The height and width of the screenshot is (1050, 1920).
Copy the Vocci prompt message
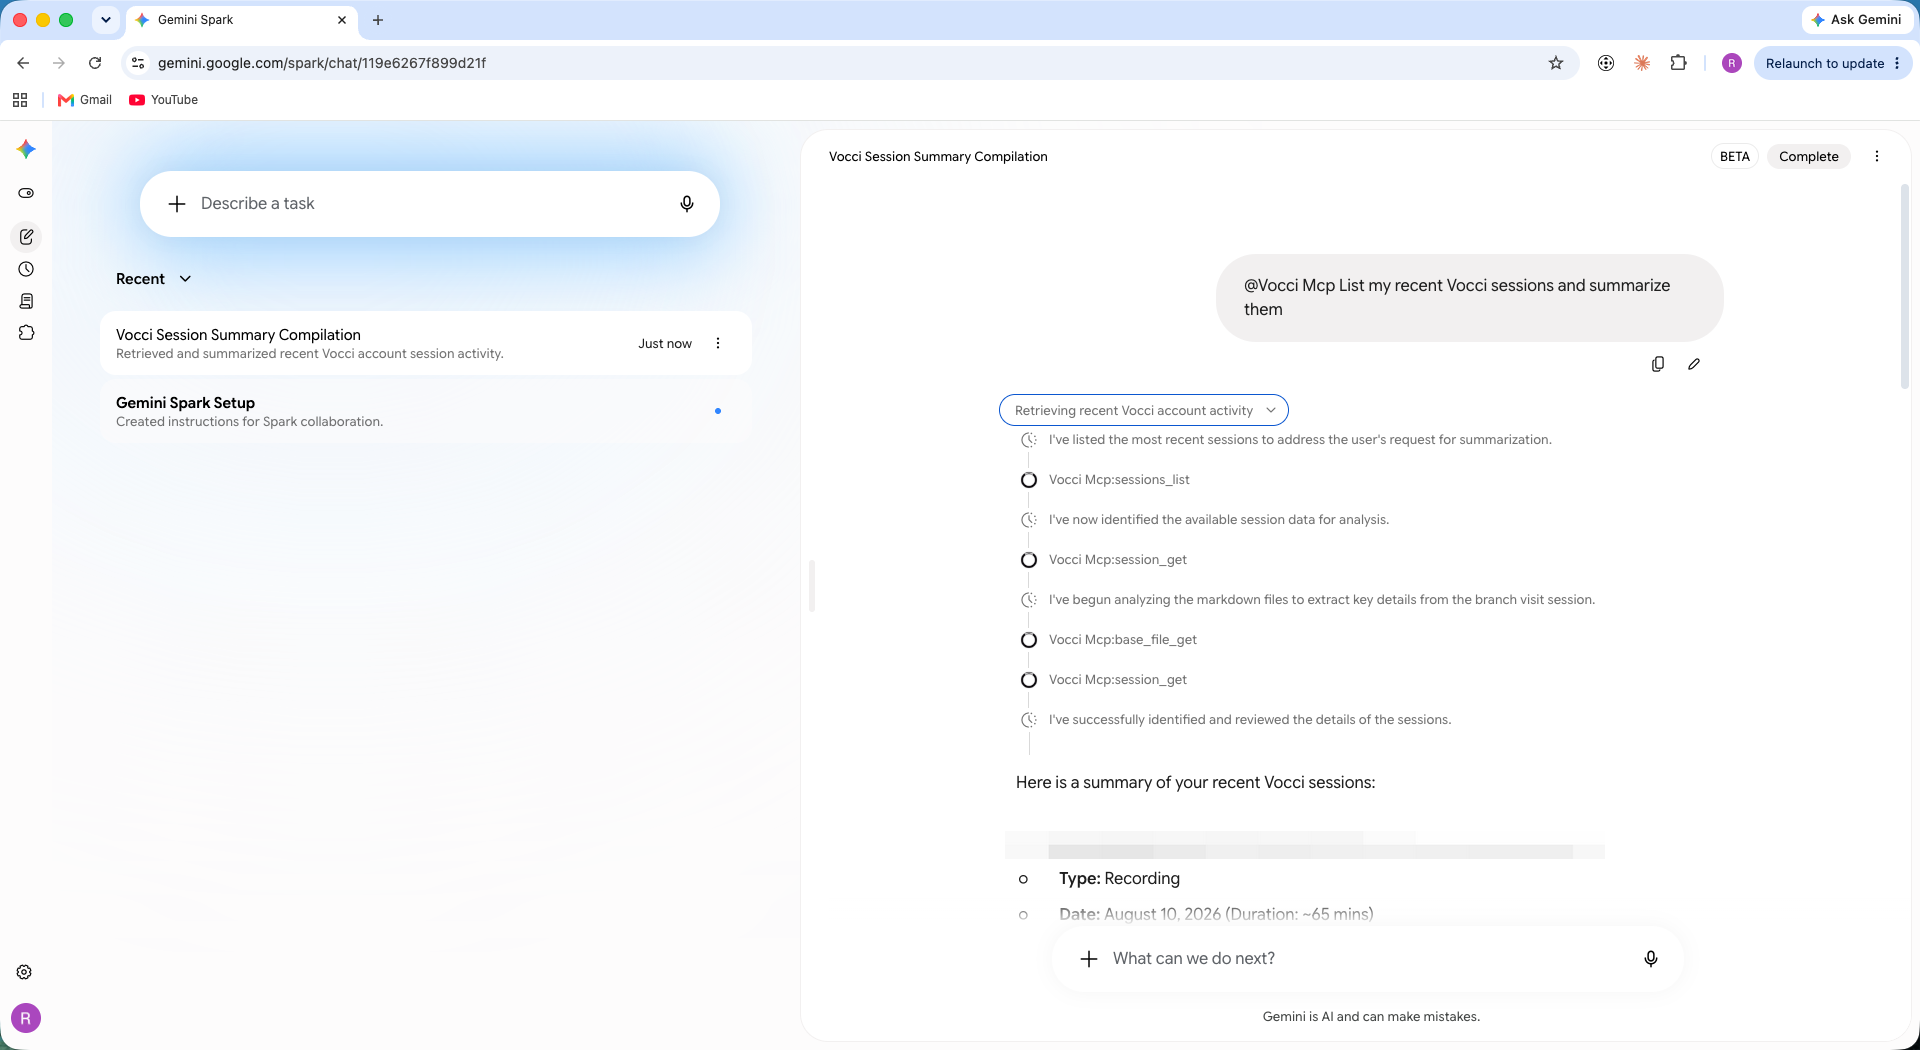(x=1658, y=364)
